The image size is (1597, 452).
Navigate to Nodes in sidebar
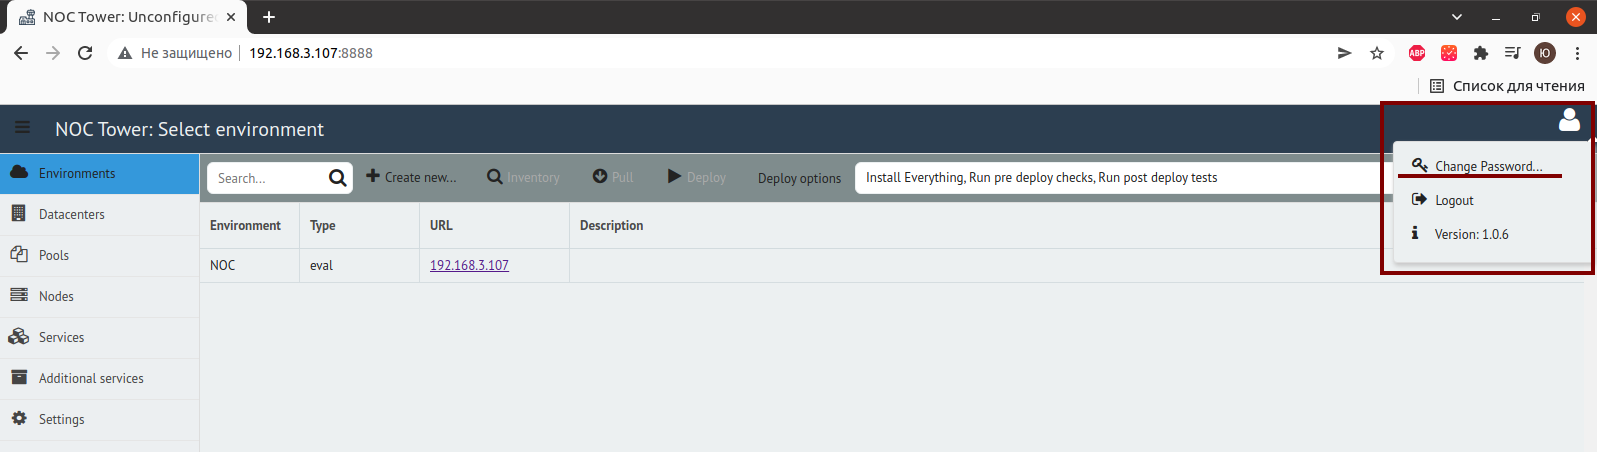[100, 296]
